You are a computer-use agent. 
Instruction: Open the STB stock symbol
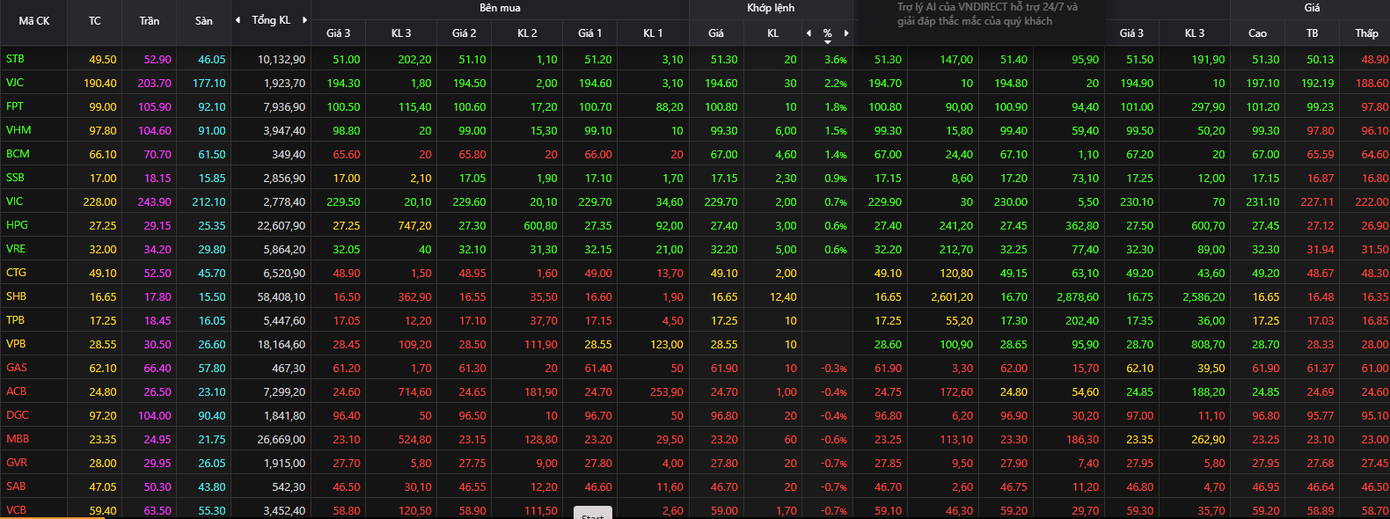(15, 59)
